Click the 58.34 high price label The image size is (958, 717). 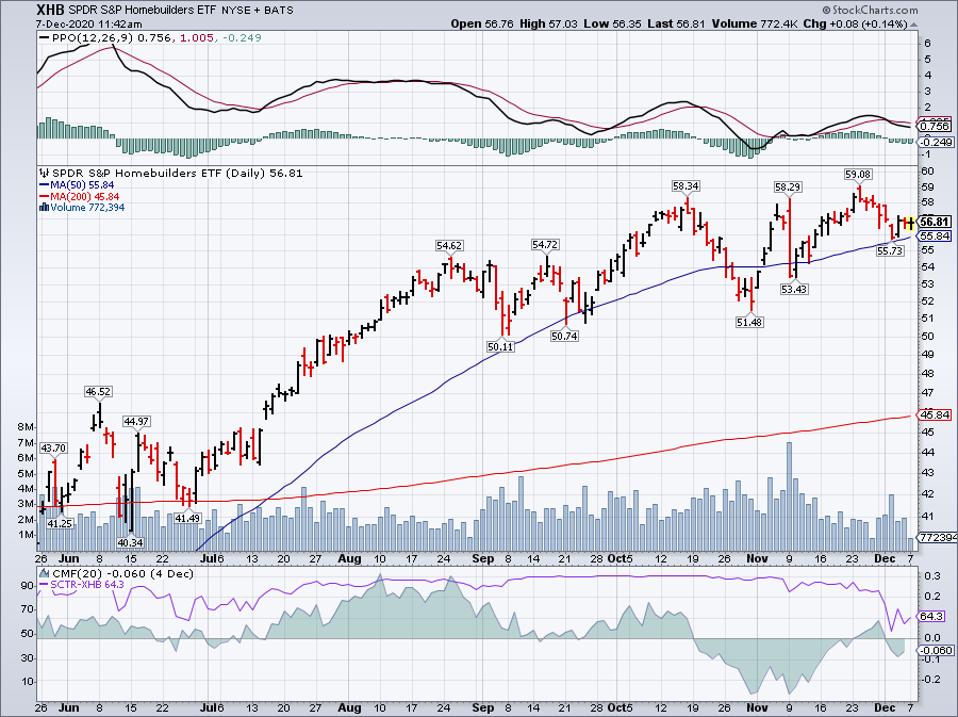[686, 186]
